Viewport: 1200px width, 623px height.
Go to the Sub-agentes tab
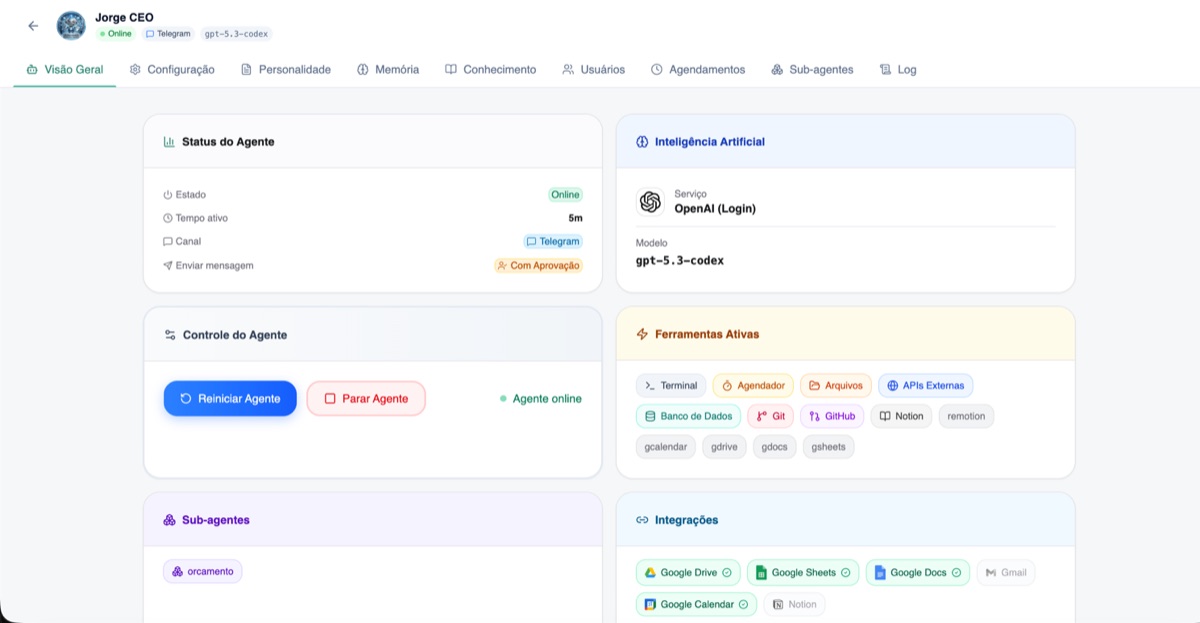tap(812, 70)
